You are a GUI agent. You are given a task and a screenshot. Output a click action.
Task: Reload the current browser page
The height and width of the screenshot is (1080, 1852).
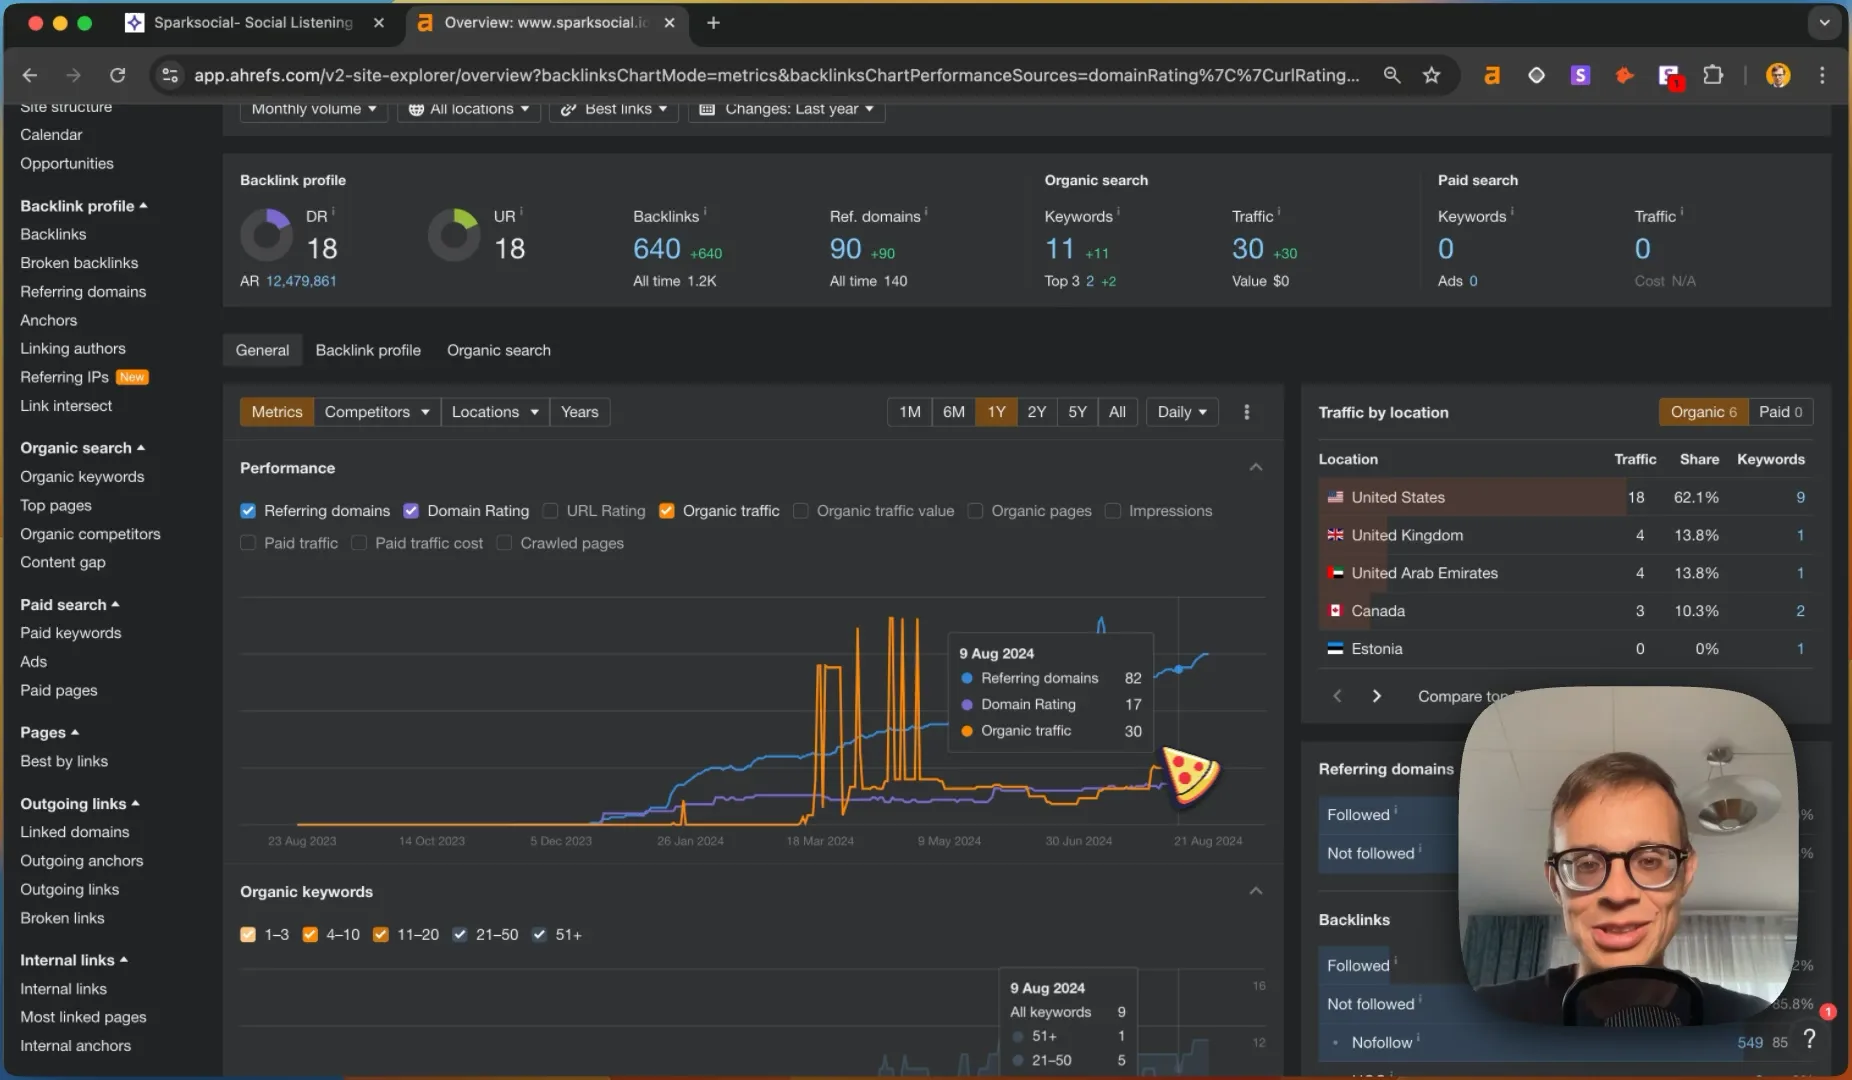117,75
